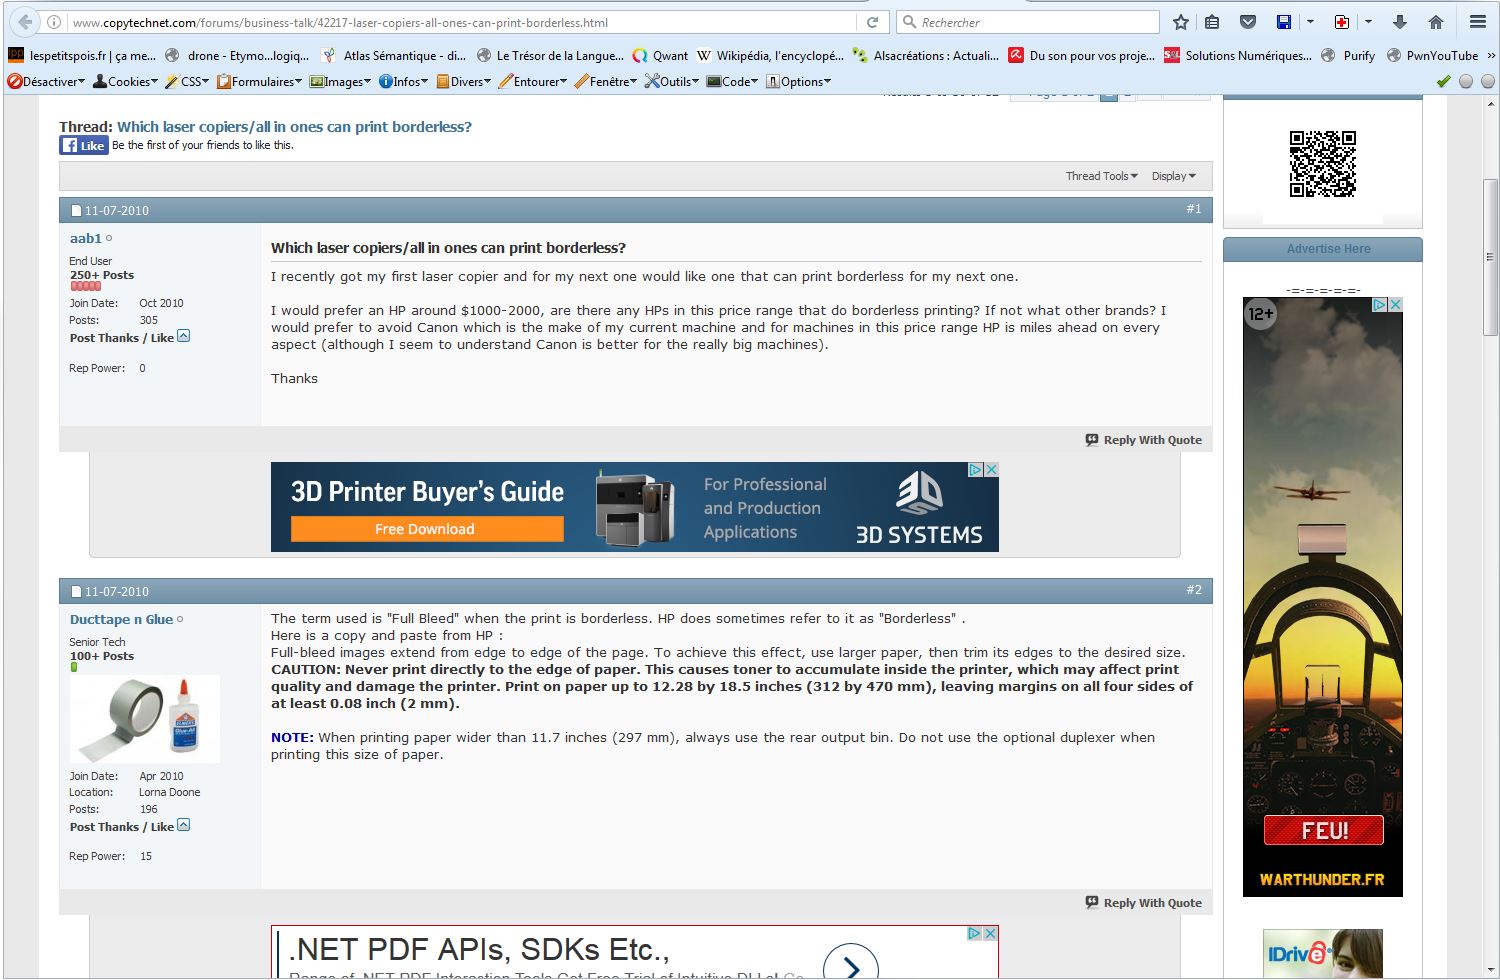
Task: Open lespetitspois.fr bookmark
Action: 82,56
